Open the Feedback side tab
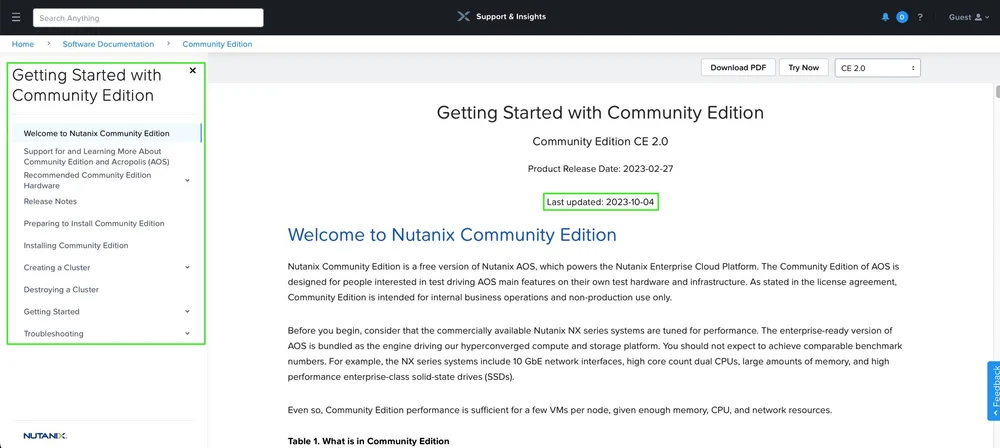Viewport: 1000px width, 448px height. pos(994,391)
